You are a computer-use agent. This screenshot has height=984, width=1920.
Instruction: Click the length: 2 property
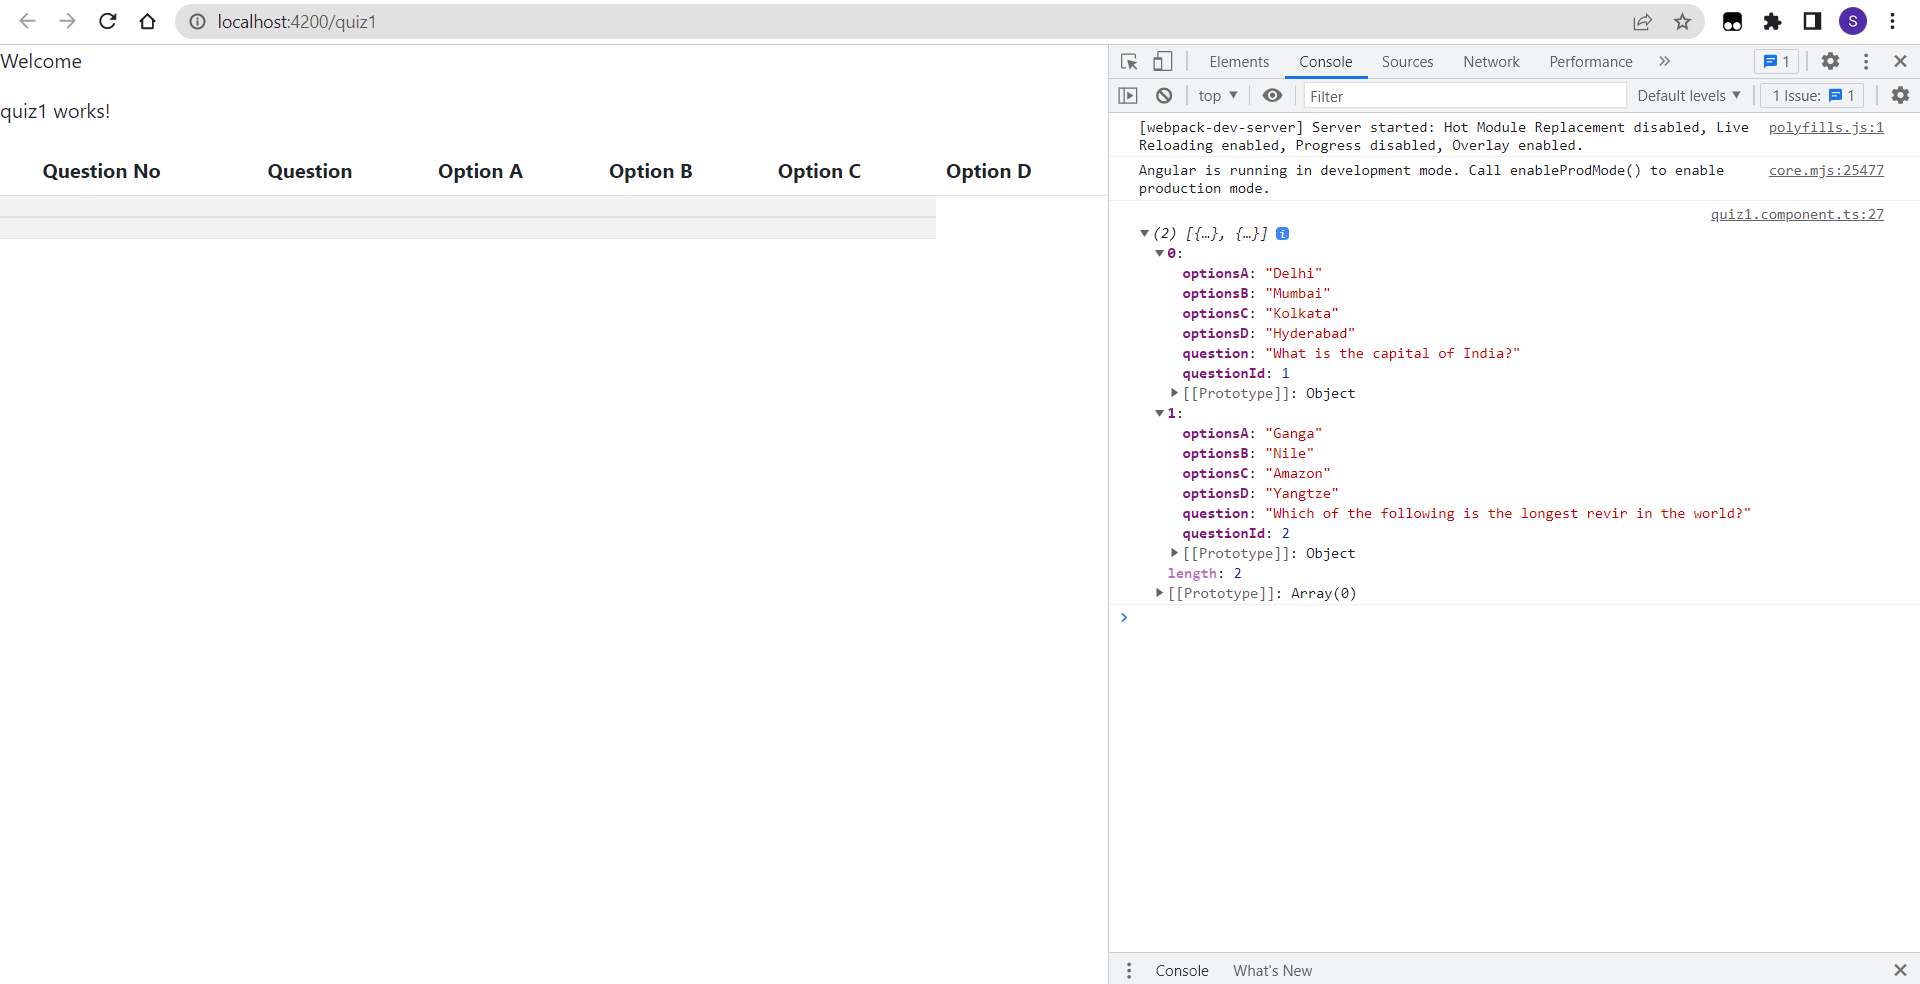(x=1205, y=574)
